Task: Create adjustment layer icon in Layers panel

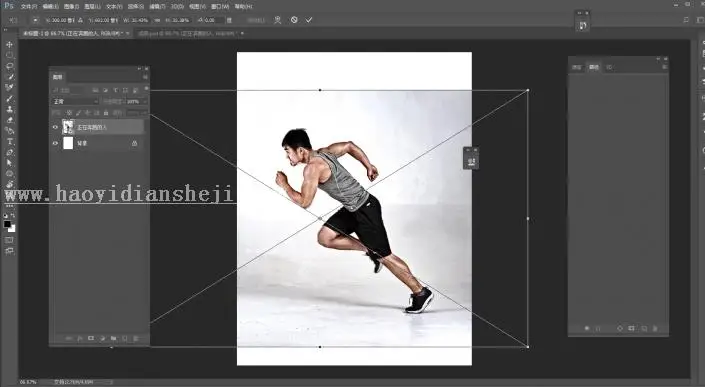Action: tap(103, 338)
